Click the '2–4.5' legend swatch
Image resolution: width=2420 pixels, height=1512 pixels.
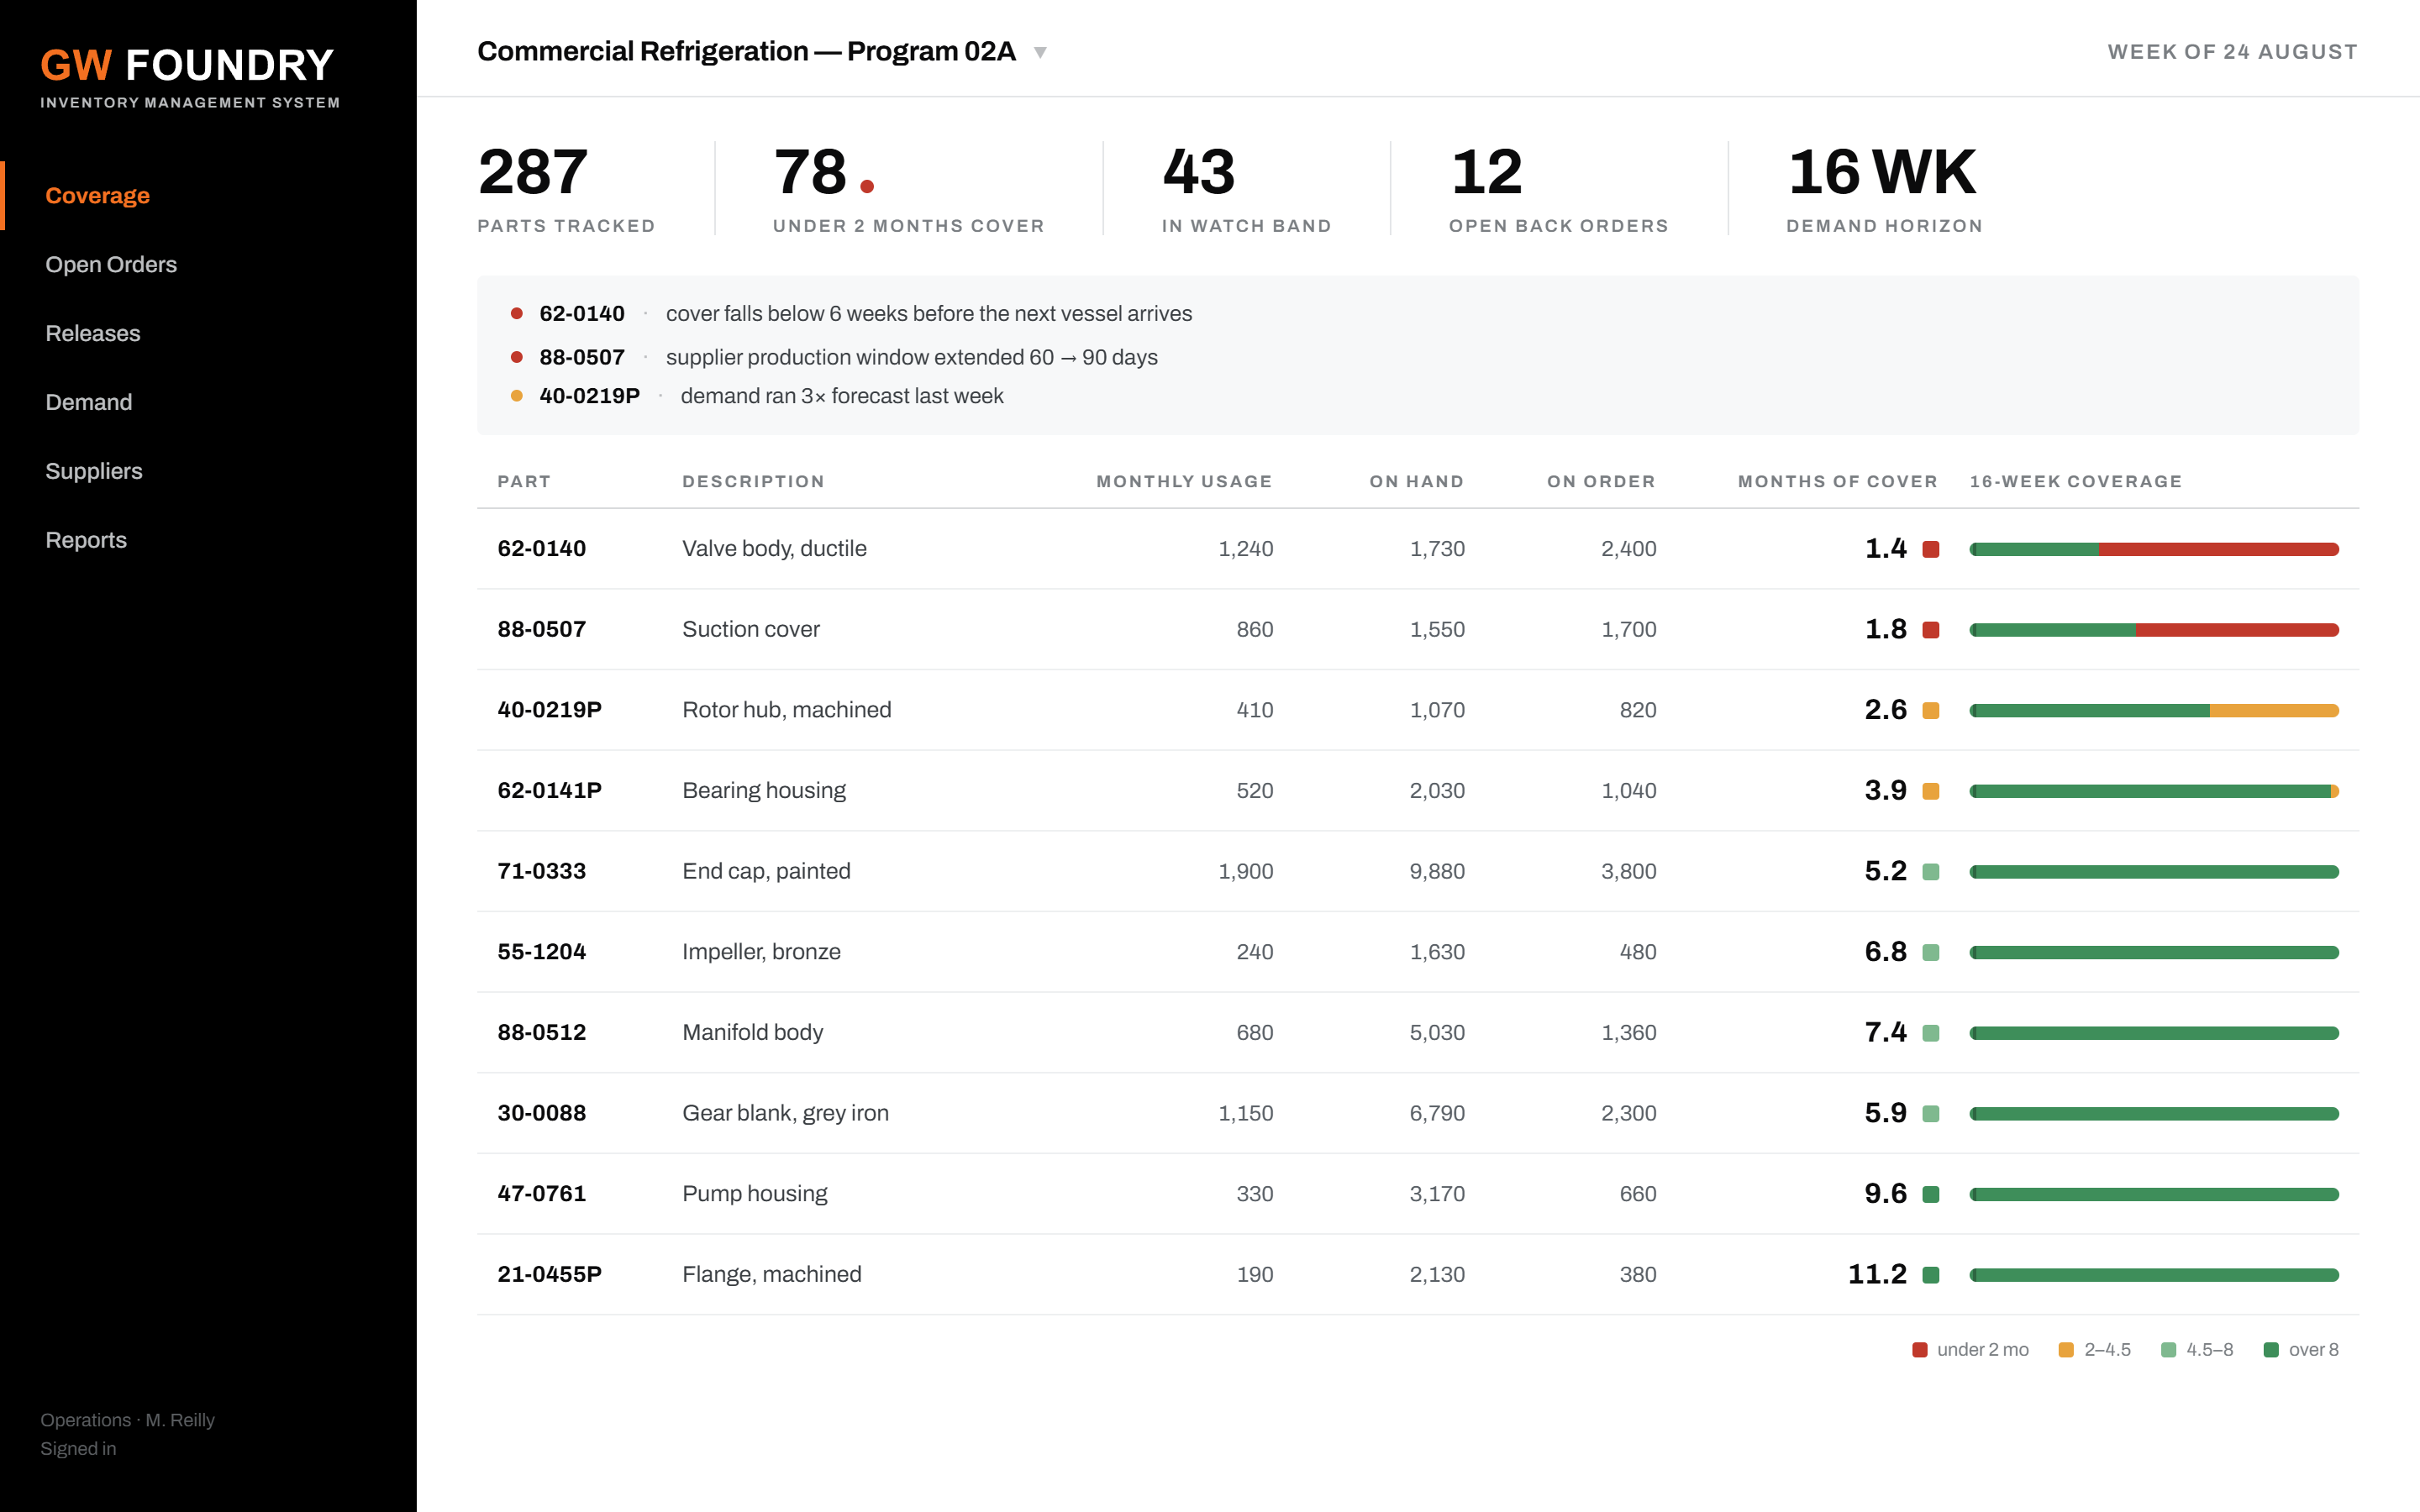coord(2066,1350)
